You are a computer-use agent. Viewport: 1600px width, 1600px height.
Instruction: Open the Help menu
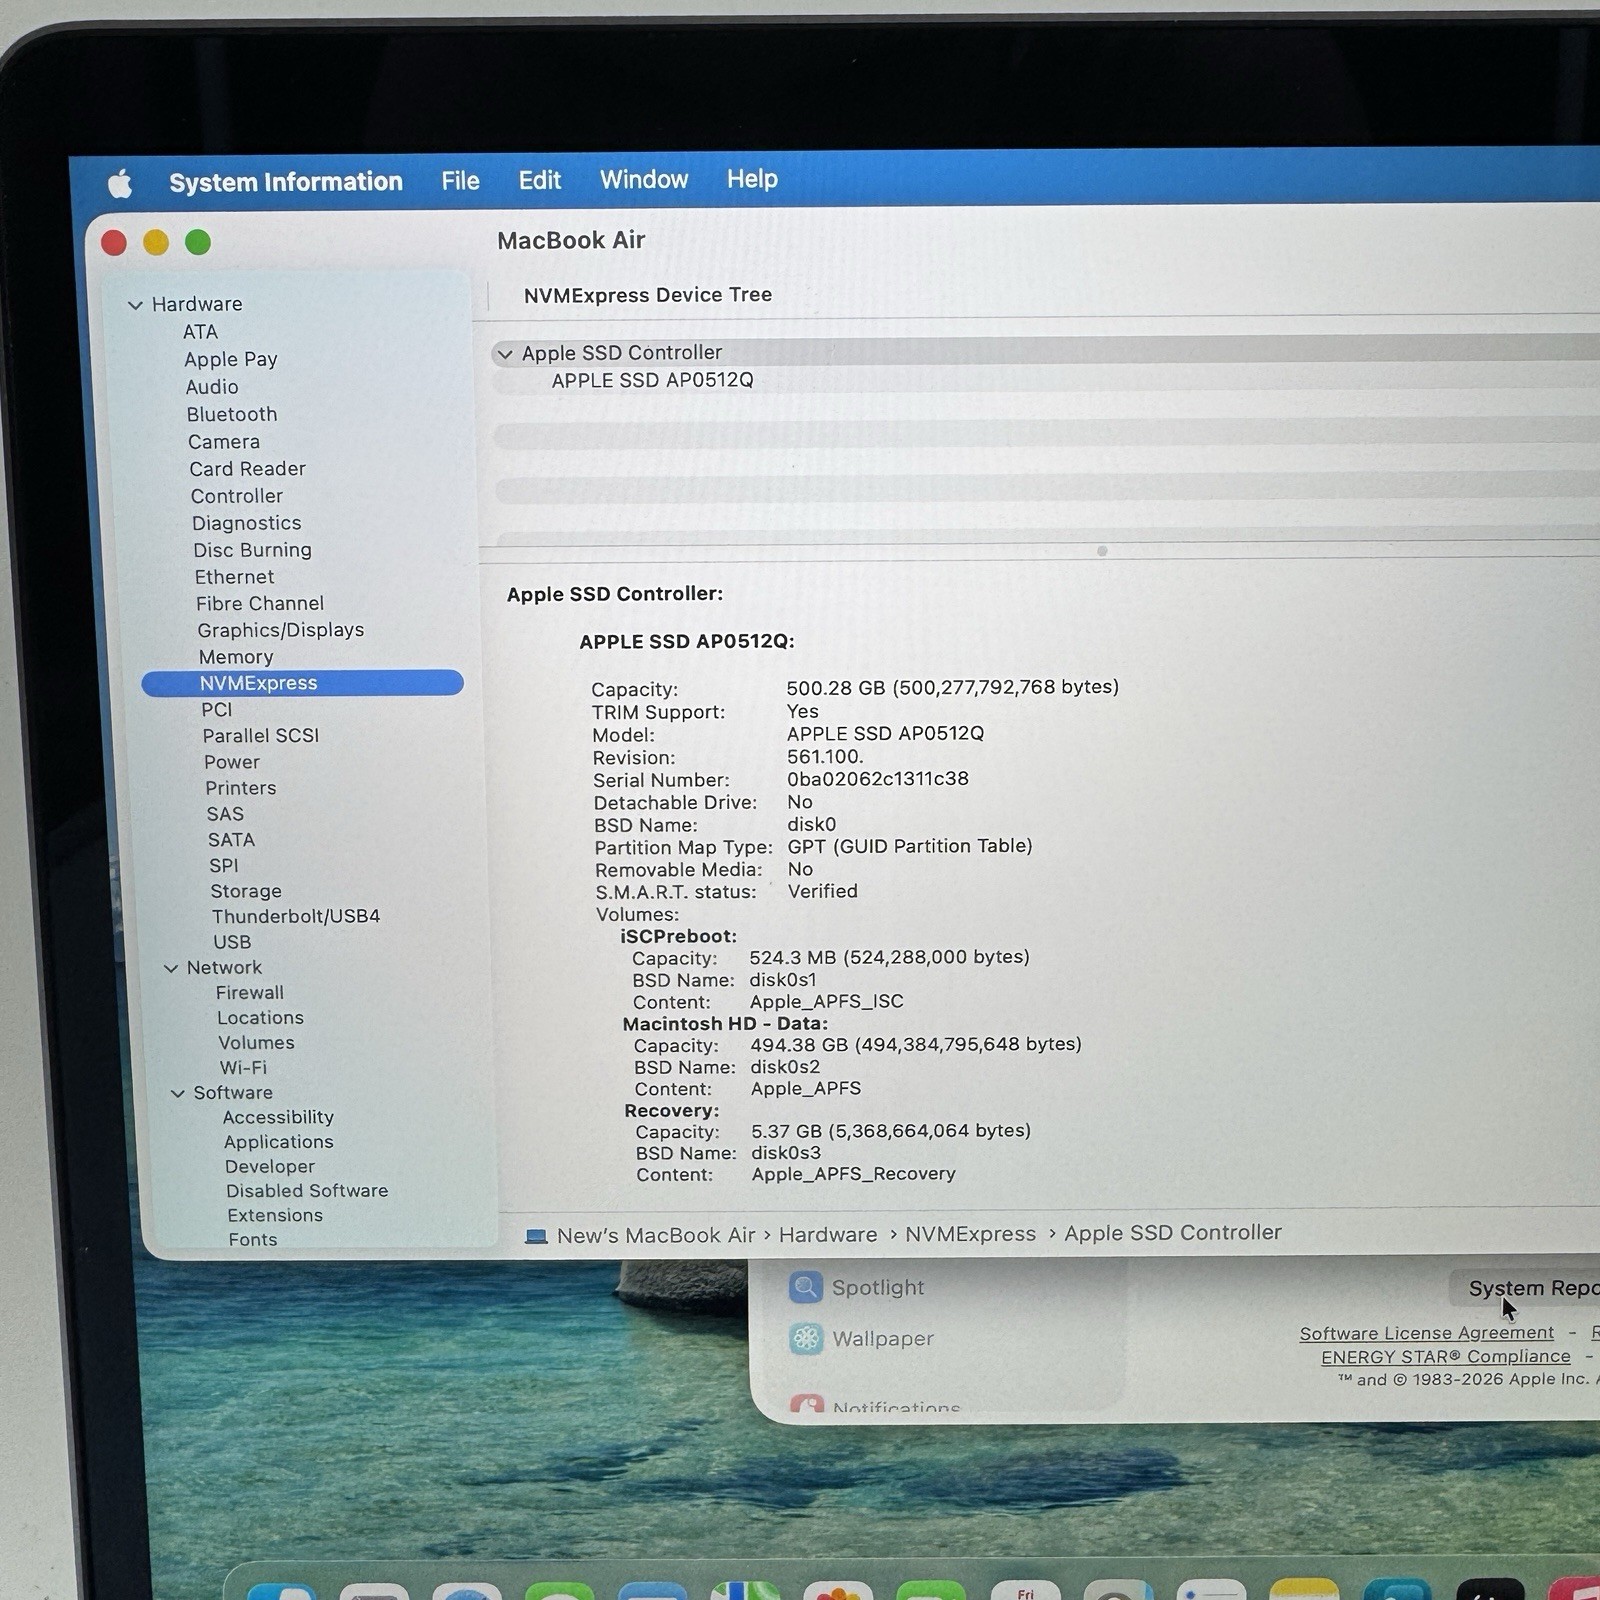coord(752,179)
